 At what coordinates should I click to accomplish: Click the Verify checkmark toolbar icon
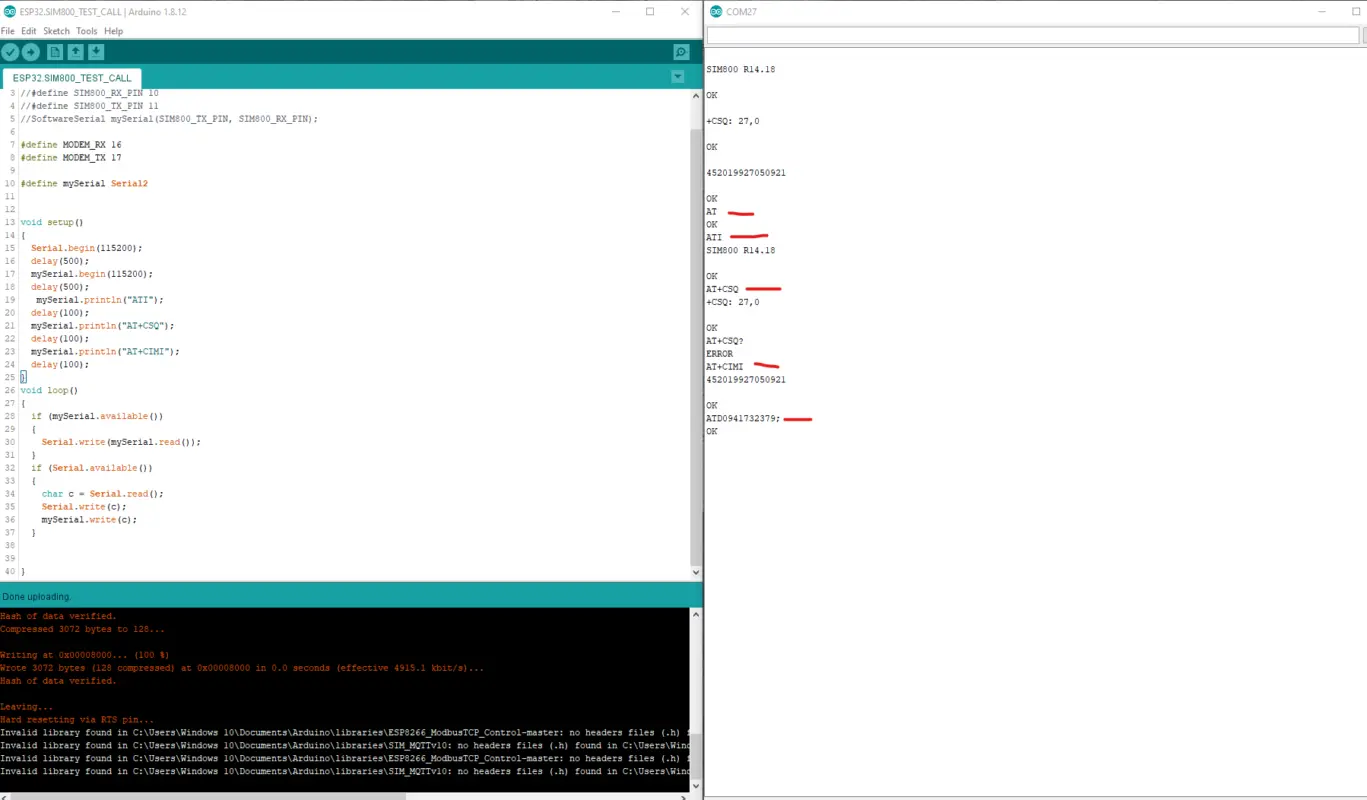coord(10,52)
